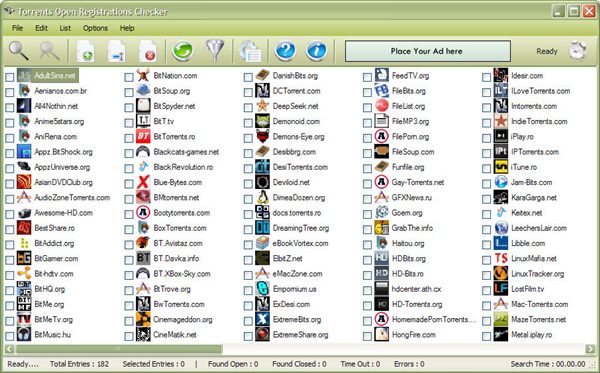
Task: Click the blue info icon
Action: (x=316, y=51)
